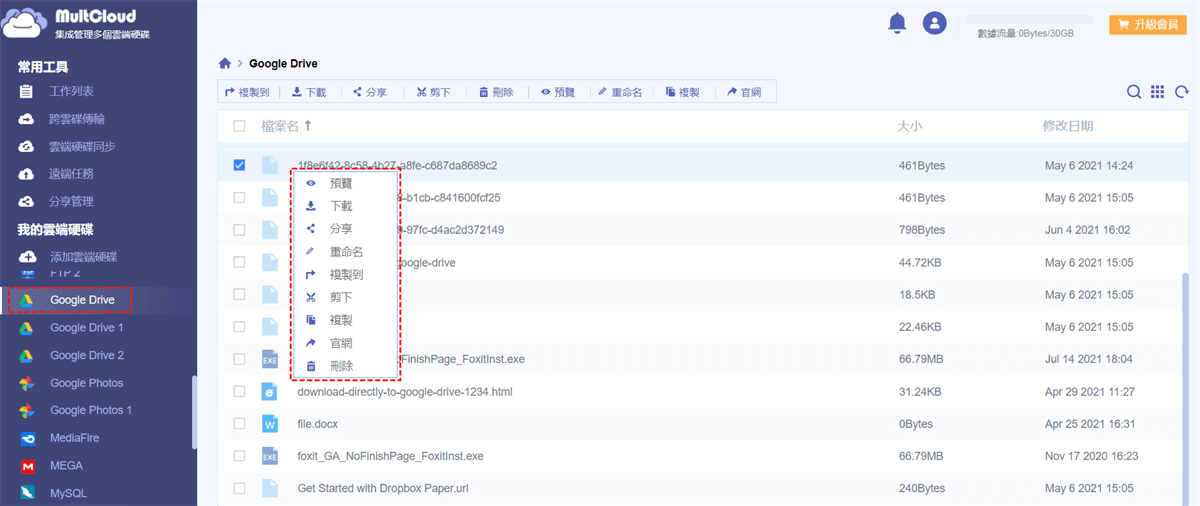Select MediaFire in sidebar
This screenshot has width=1200, height=506.
(x=75, y=438)
